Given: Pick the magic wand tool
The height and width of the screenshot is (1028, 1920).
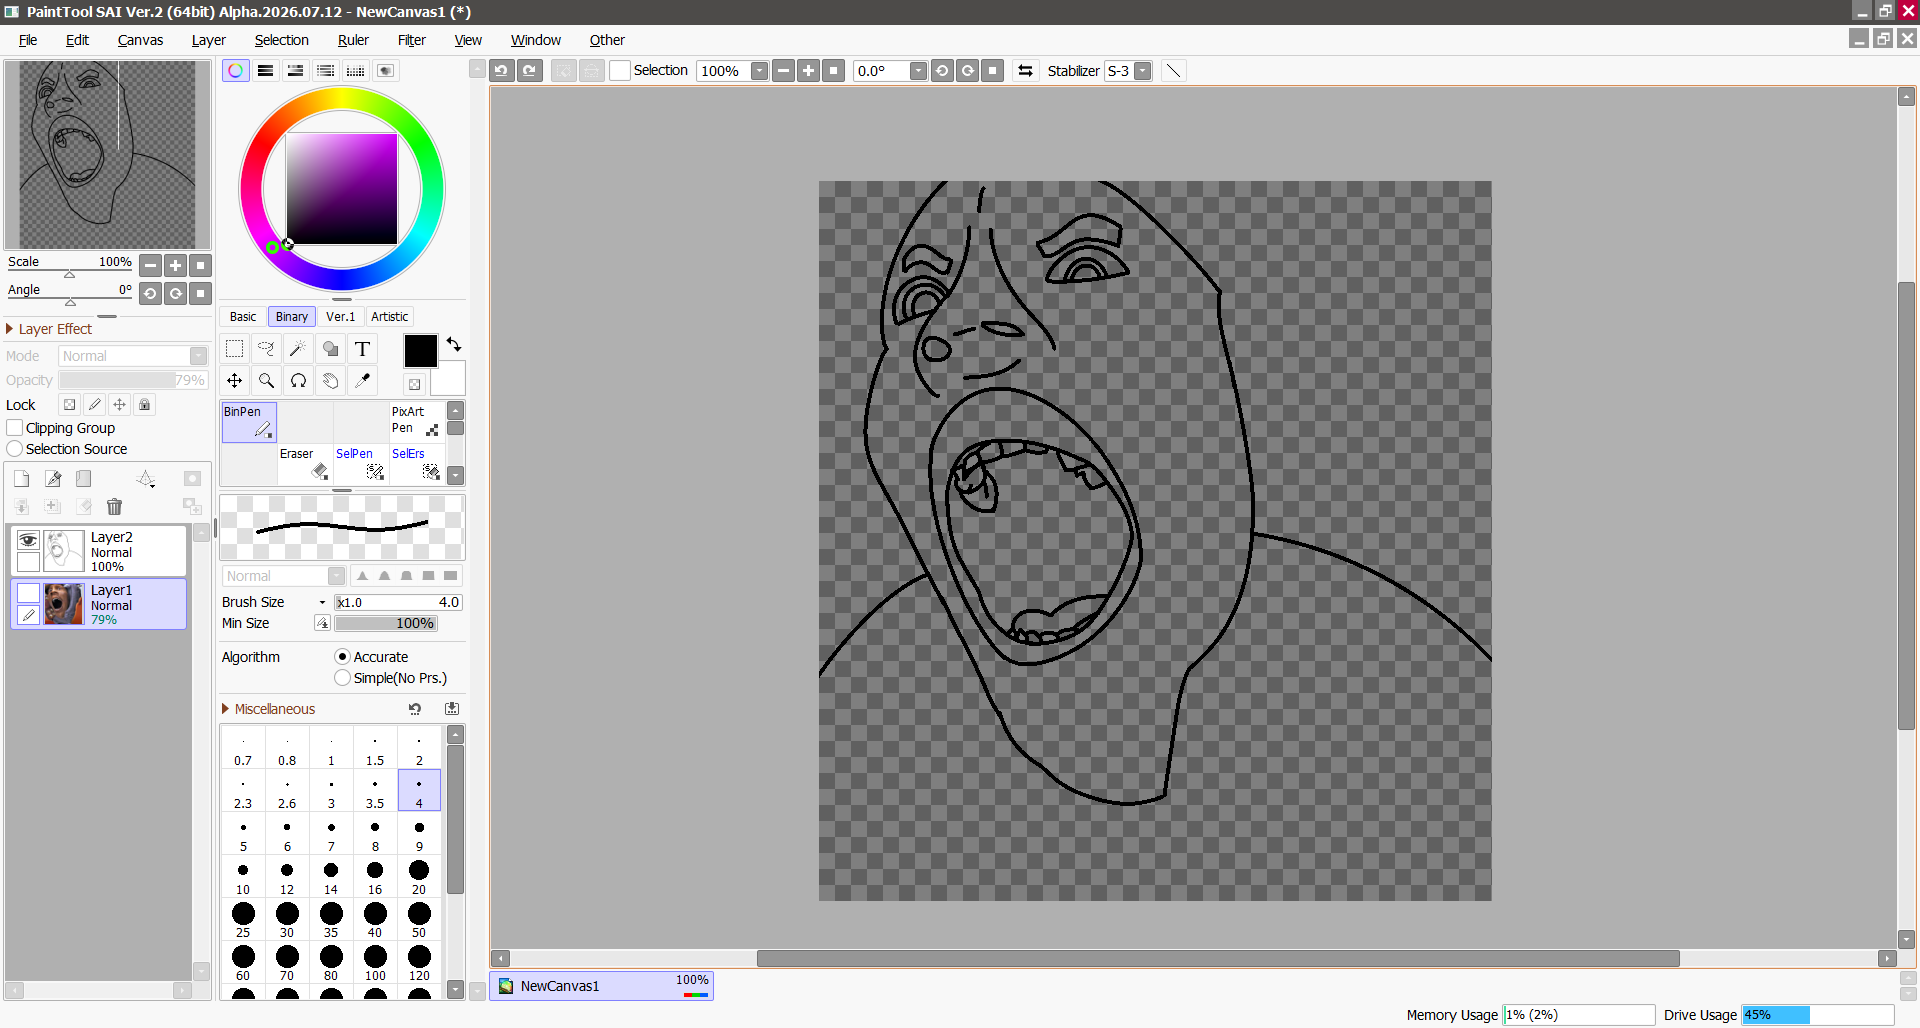Looking at the screenshot, I should click(x=298, y=349).
